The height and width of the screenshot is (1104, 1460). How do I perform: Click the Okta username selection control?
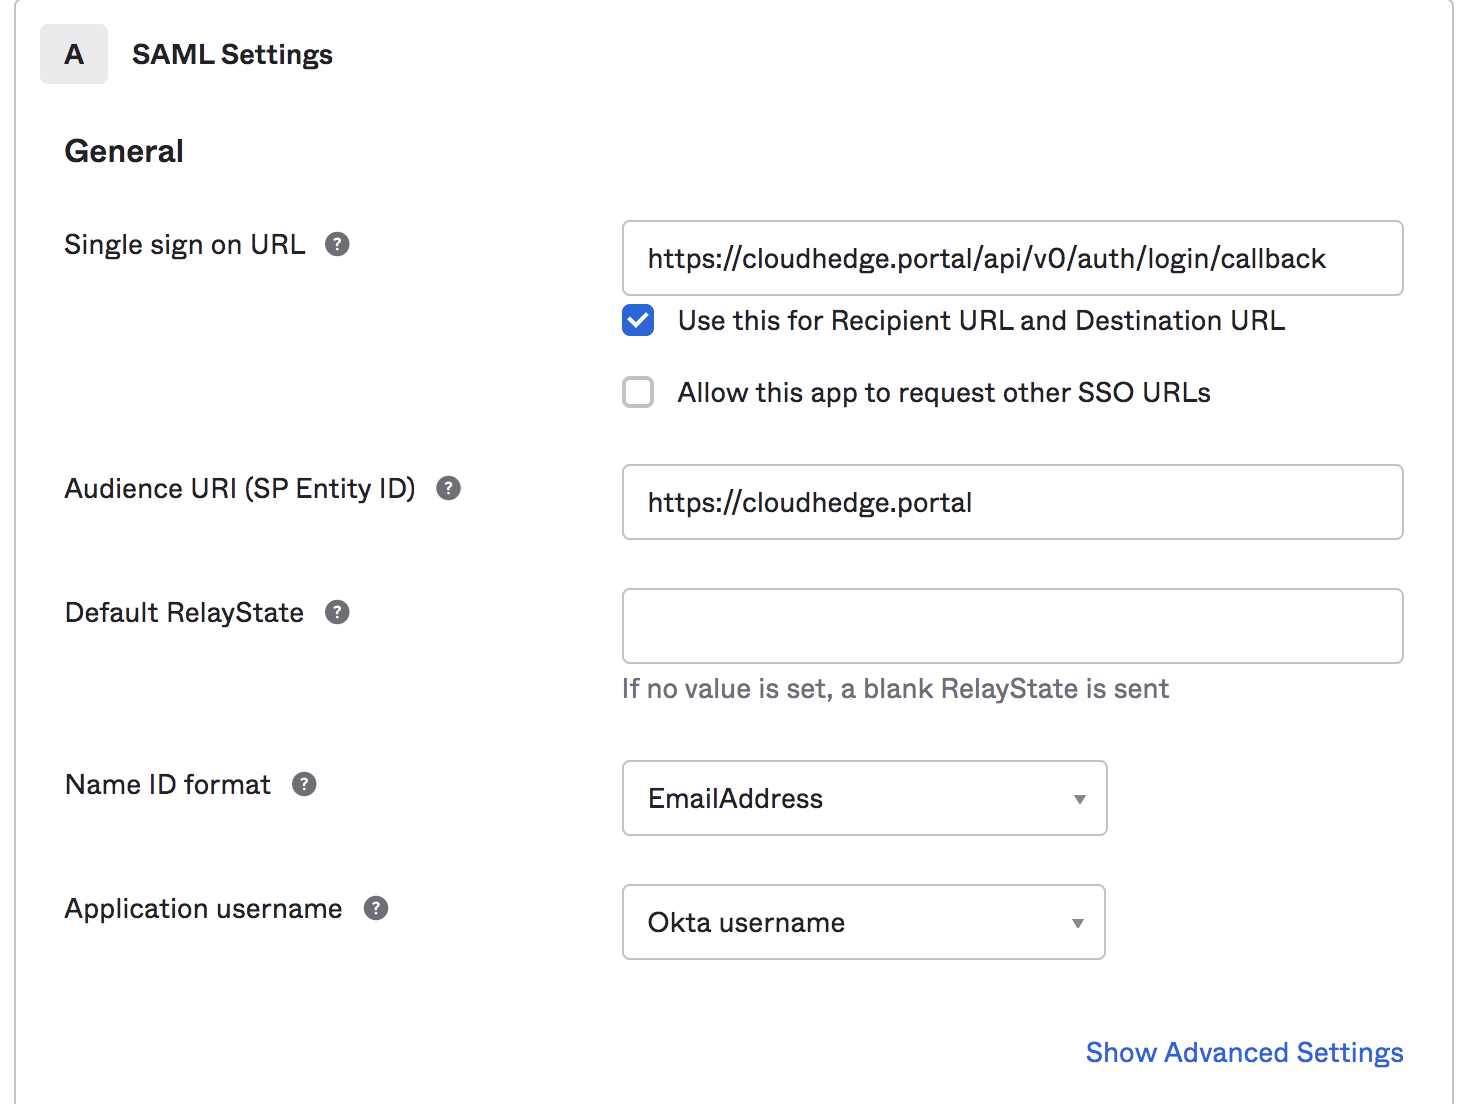[x=862, y=922]
